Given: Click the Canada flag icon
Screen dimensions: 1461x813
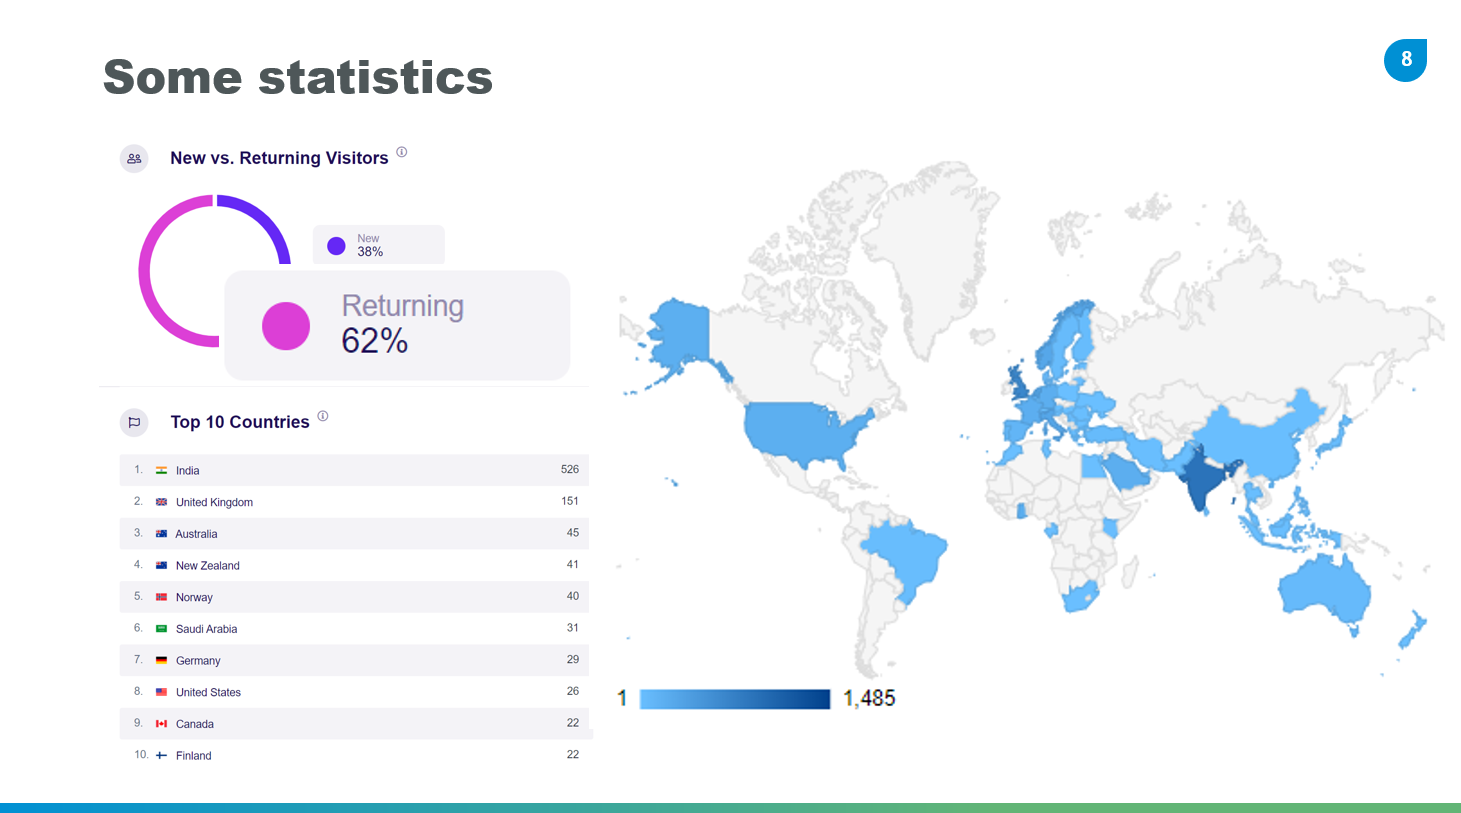Looking at the screenshot, I should click(161, 724).
